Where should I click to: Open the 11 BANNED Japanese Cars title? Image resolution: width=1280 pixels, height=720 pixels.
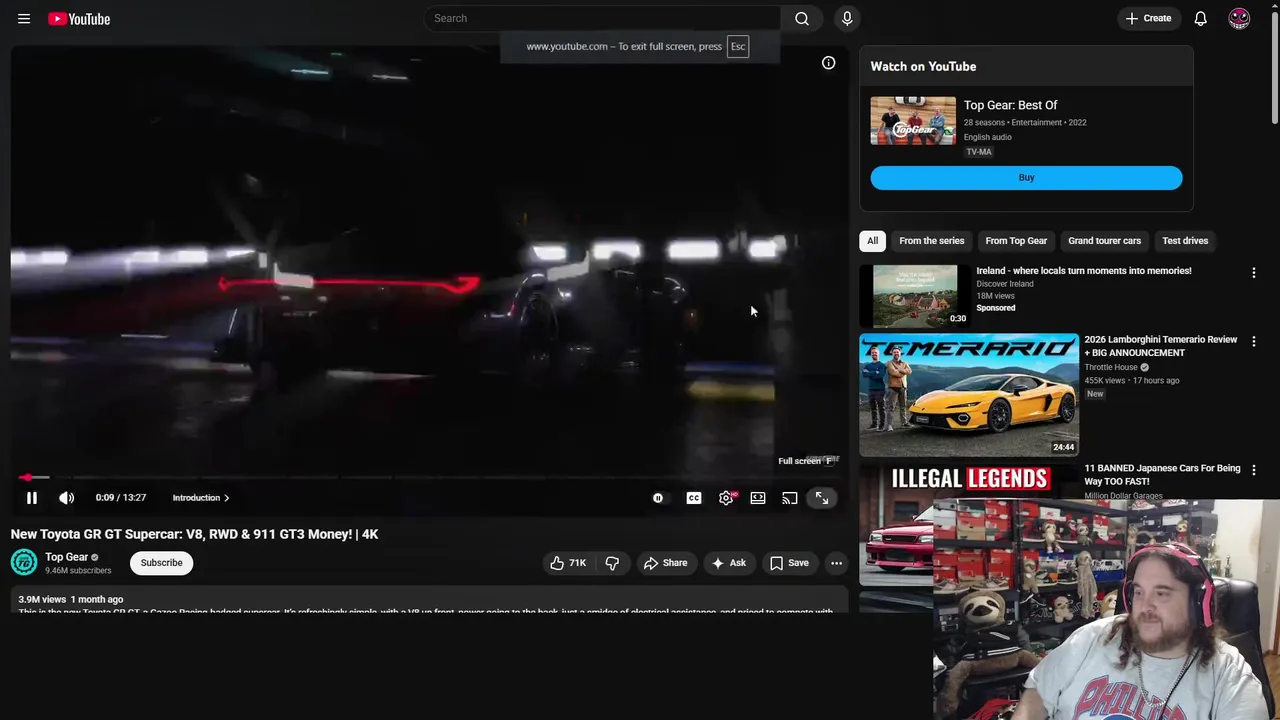pos(1162,475)
